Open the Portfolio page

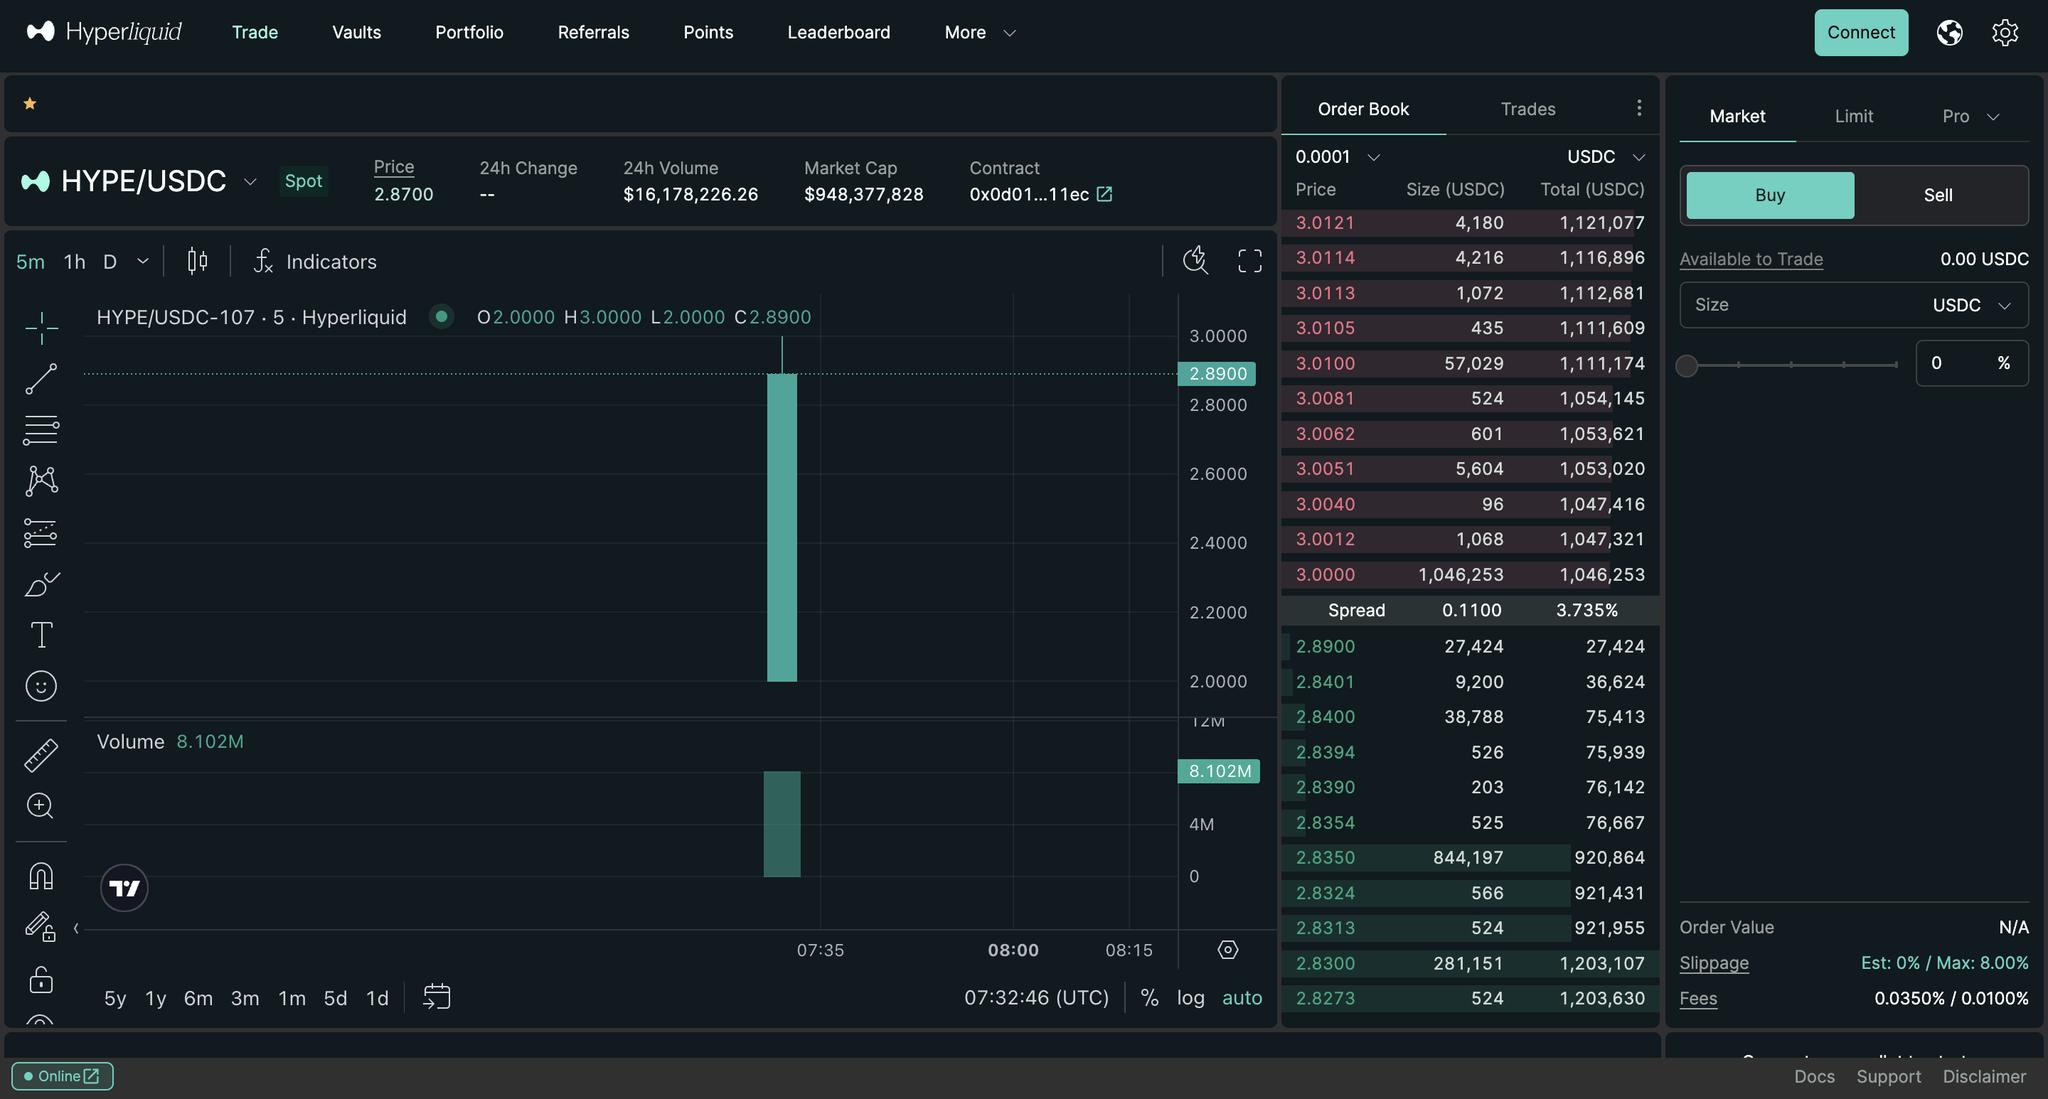coord(469,33)
